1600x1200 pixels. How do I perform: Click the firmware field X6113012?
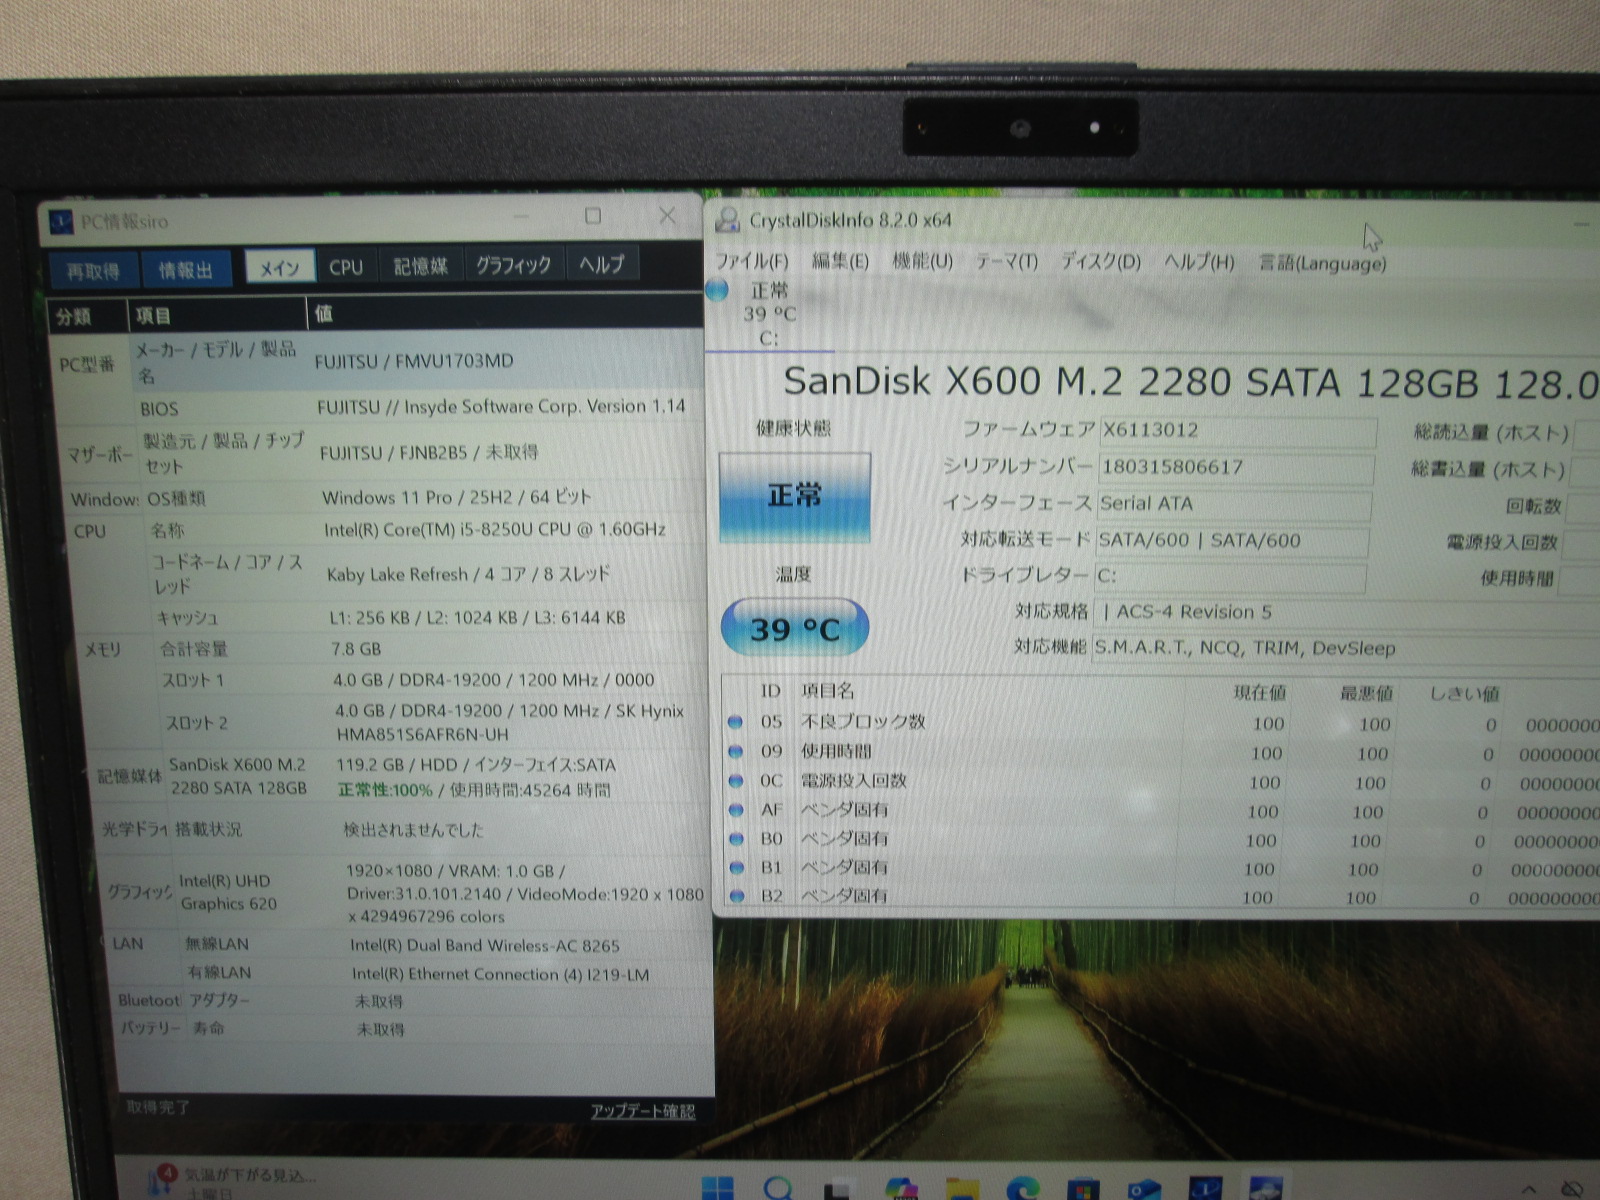[x=1237, y=431]
